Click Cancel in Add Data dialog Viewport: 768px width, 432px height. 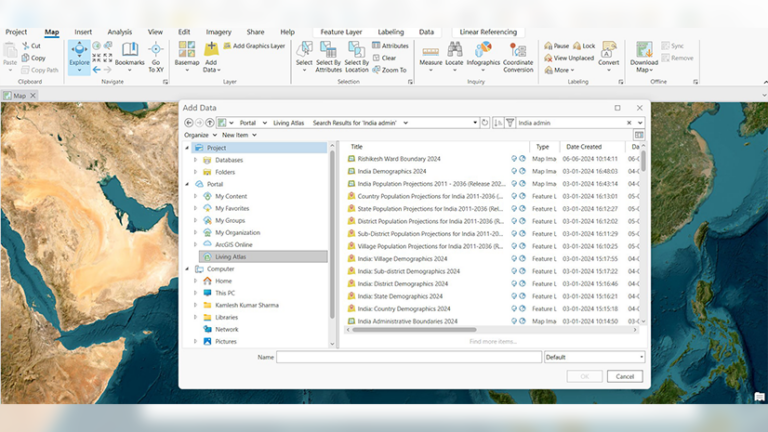(x=624, y=376)
